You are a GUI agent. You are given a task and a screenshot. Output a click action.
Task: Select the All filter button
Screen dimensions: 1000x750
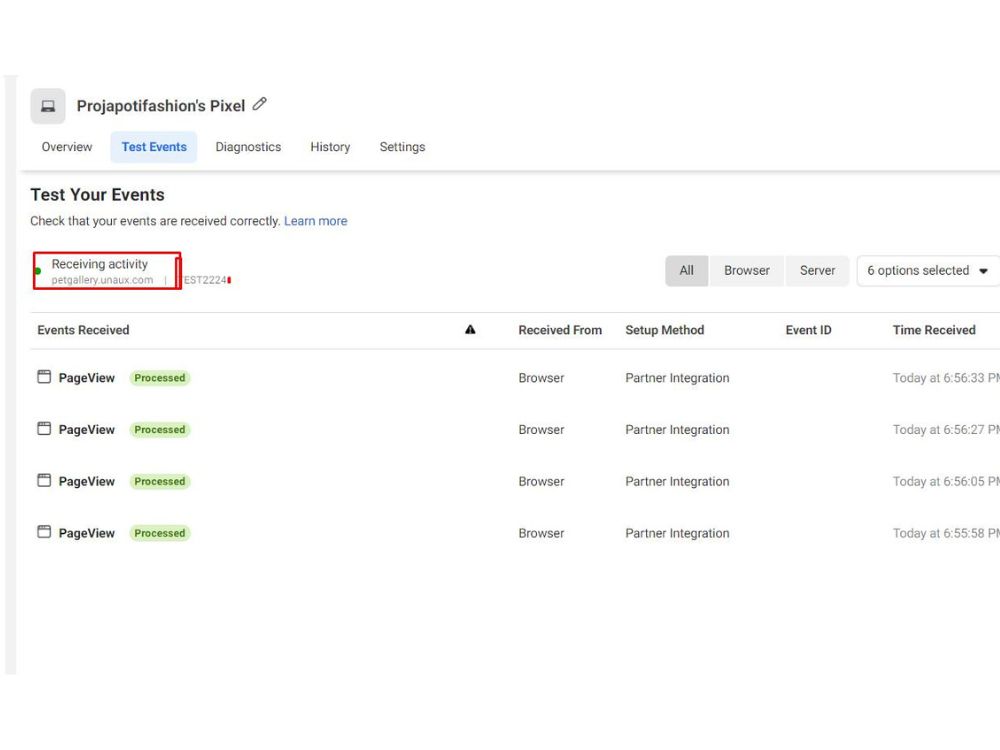(686, 270)
